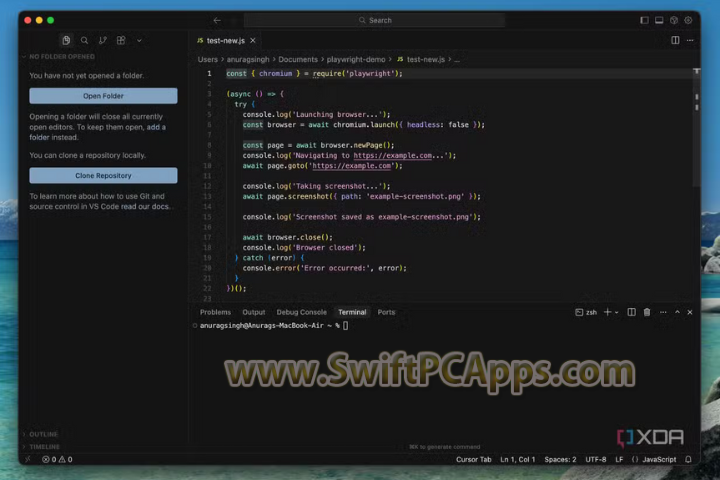
Task: Switch to the Problems panel tab
Action: (215, 312)
